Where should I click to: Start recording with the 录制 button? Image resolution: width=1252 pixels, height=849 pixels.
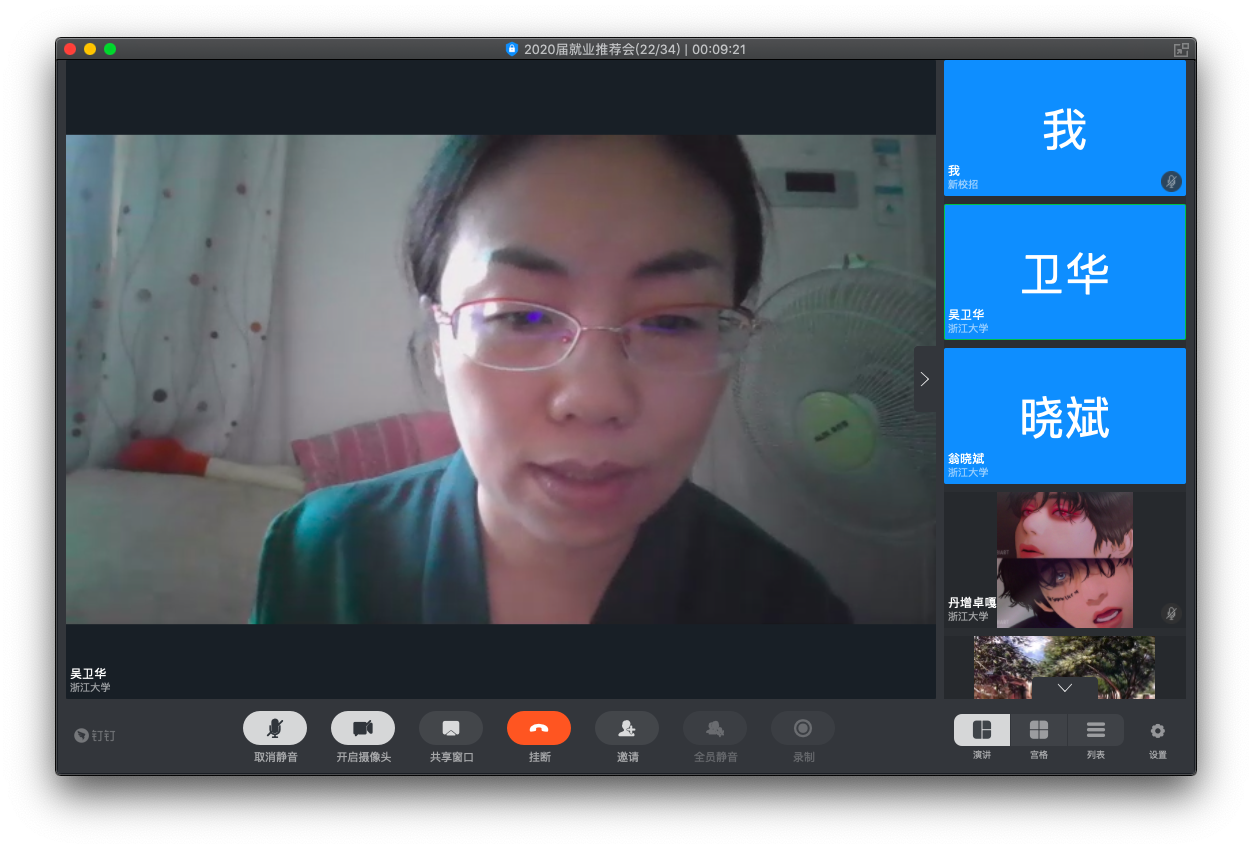803,728
